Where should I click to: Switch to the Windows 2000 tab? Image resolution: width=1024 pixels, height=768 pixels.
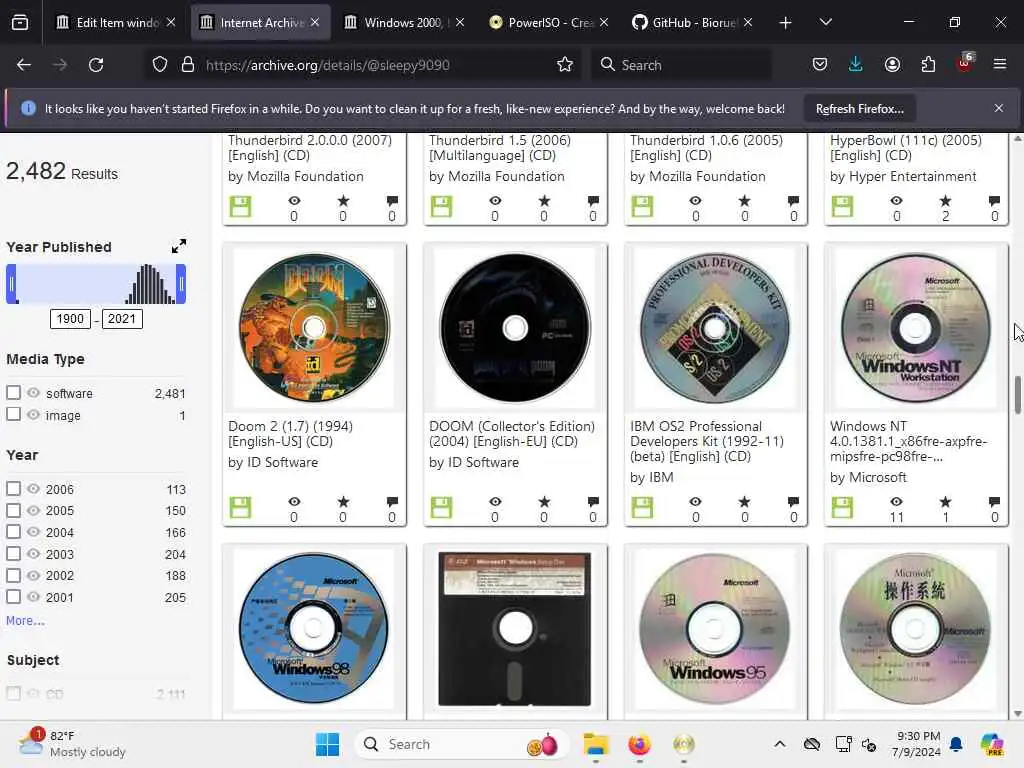point(405,23)
